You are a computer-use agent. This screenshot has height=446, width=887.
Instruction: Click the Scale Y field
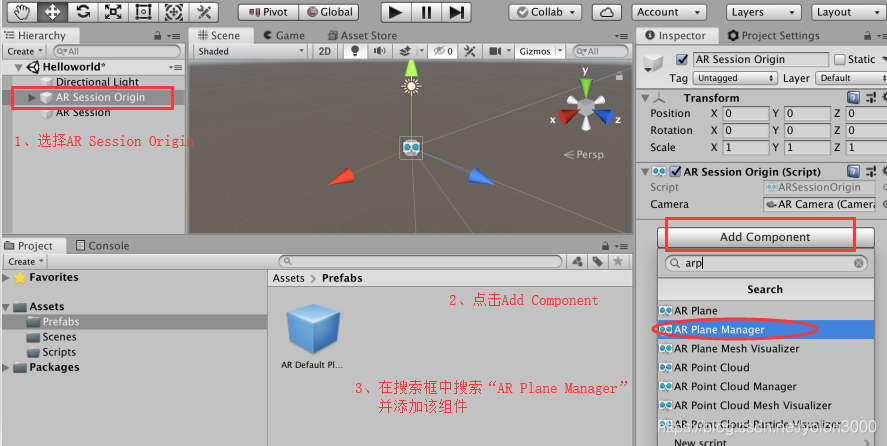pyautogui.click(x=807, y=148)
